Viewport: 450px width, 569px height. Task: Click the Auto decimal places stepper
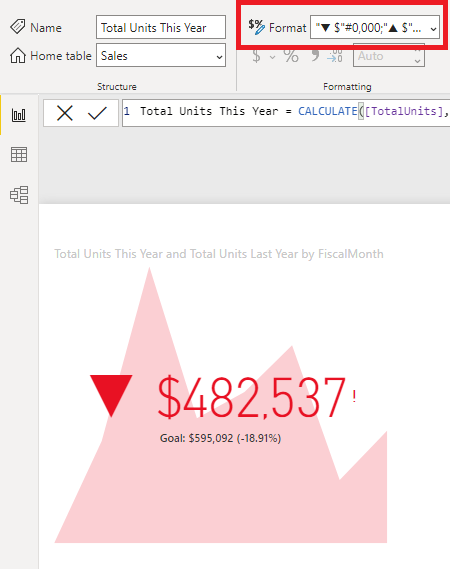(389, 56)
